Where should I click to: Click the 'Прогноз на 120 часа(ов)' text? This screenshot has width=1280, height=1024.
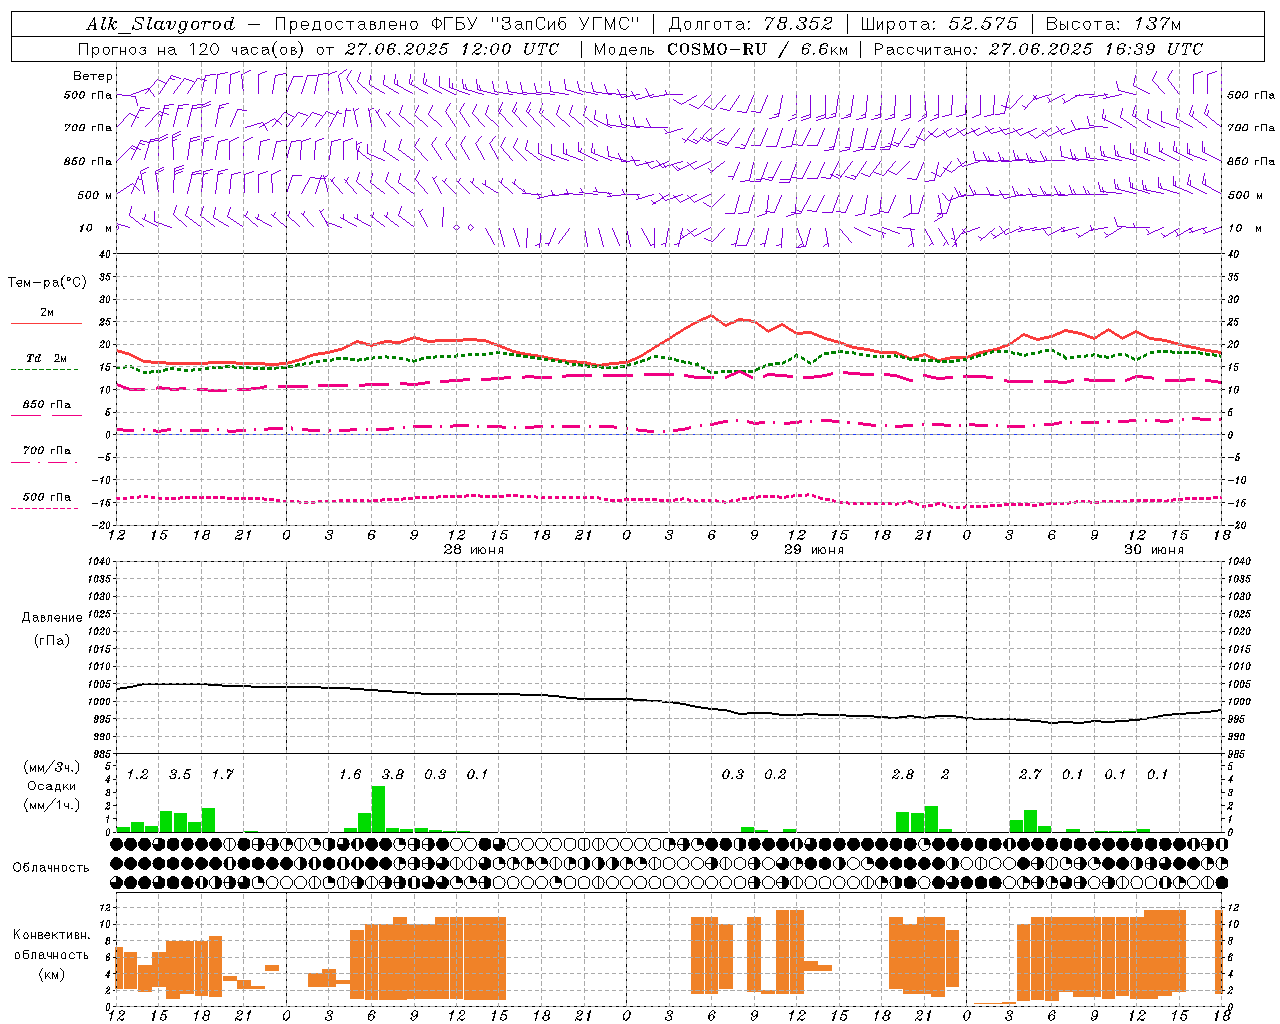click(192, 49)
